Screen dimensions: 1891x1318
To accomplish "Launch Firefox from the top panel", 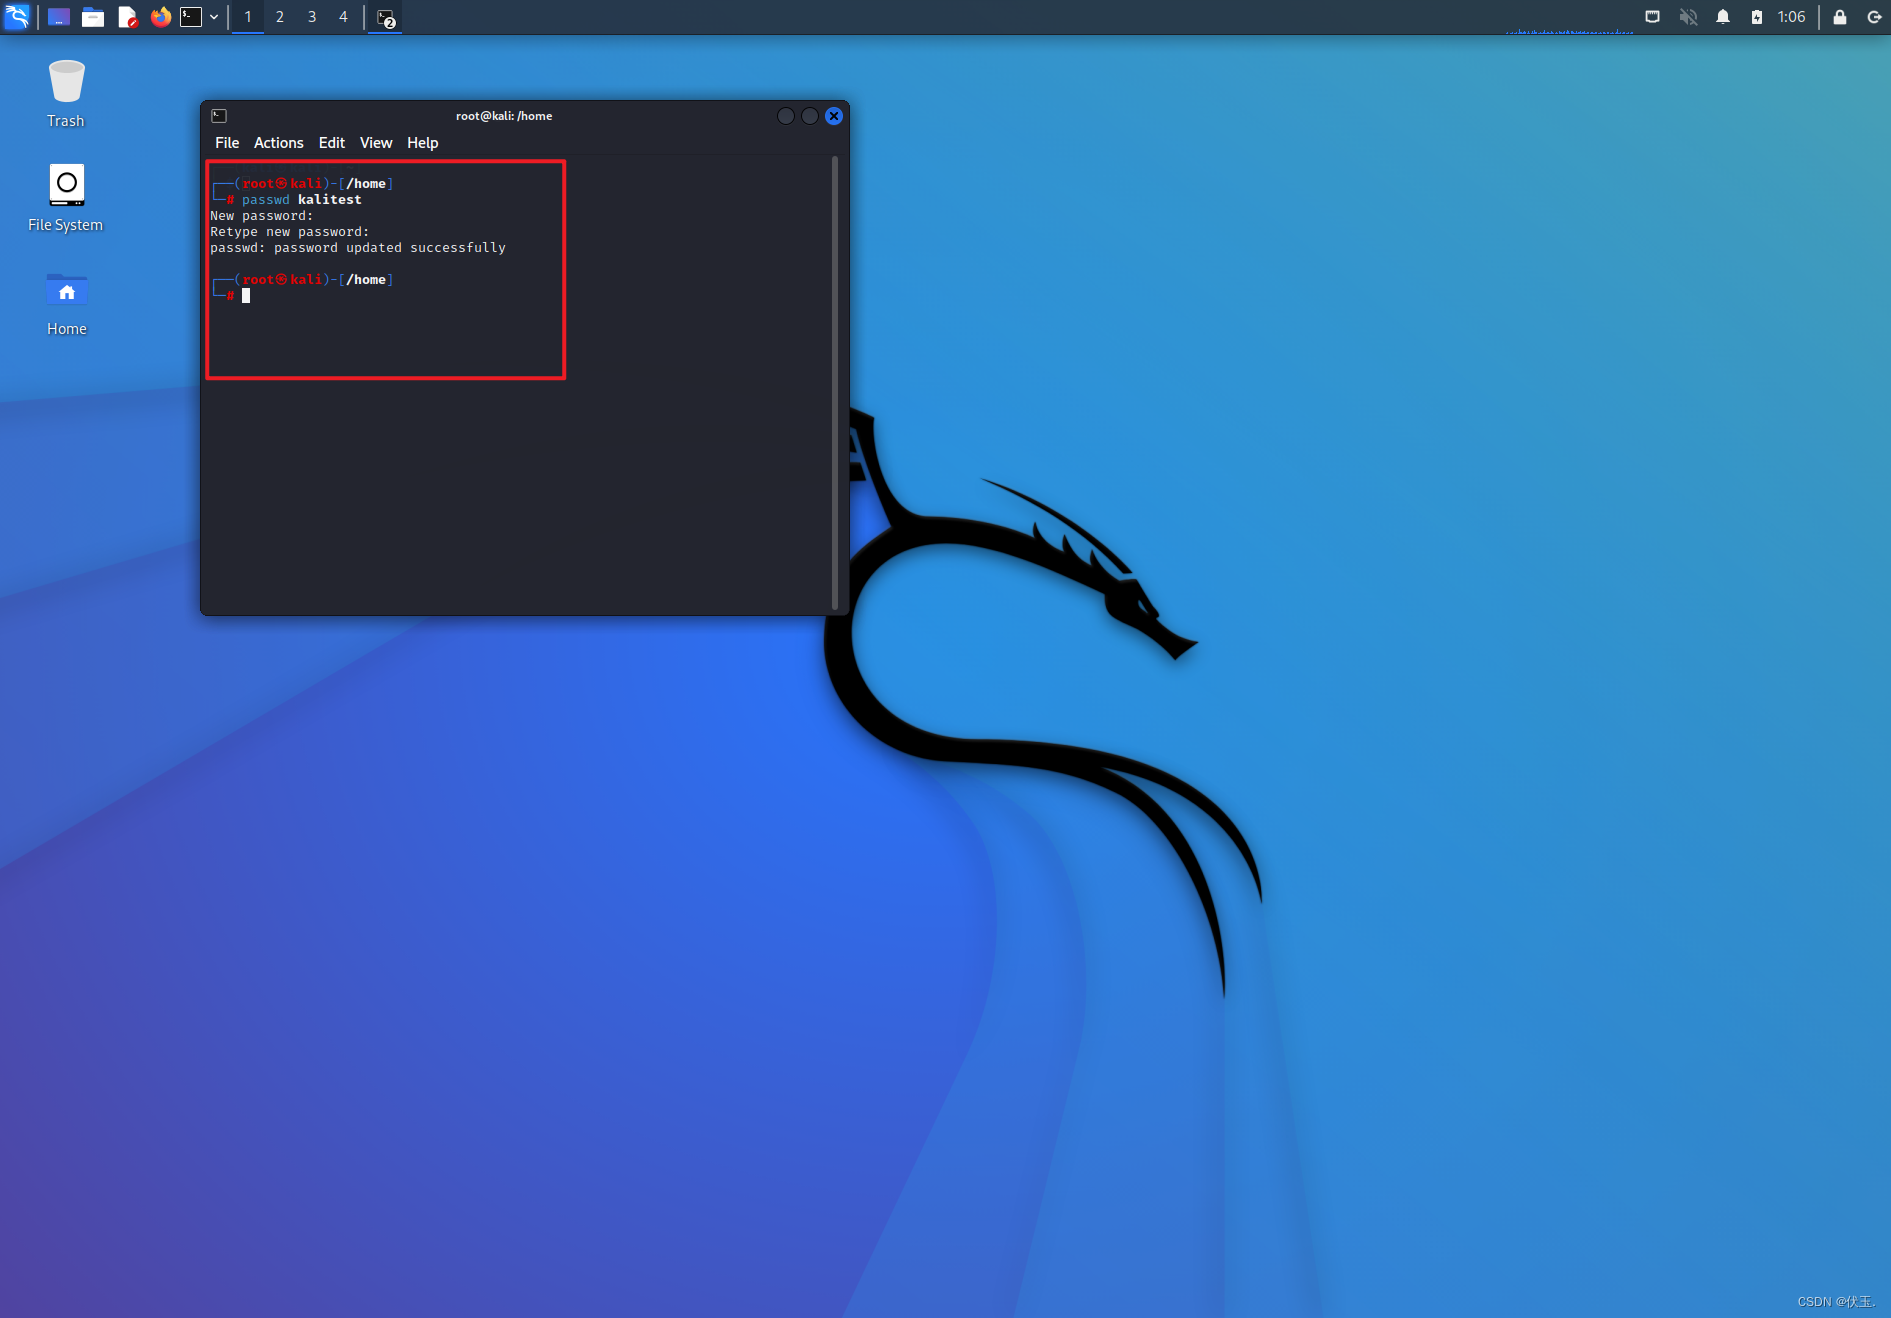I will [x=160, y=17].
